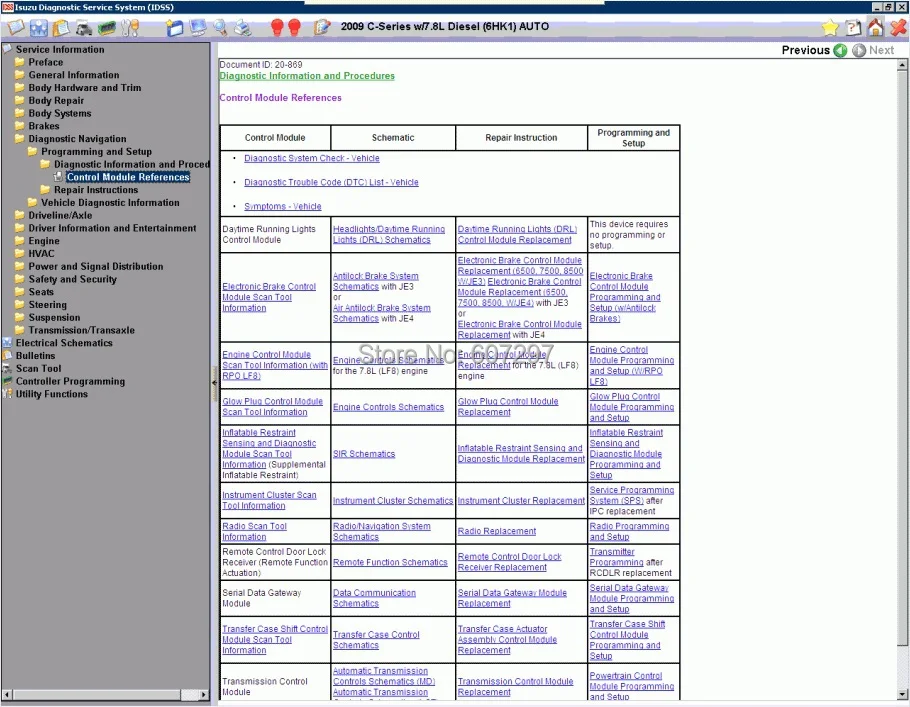Collapse the Diagnostic Navigation folder
910x707 pixels.
(x=20, y=139)
